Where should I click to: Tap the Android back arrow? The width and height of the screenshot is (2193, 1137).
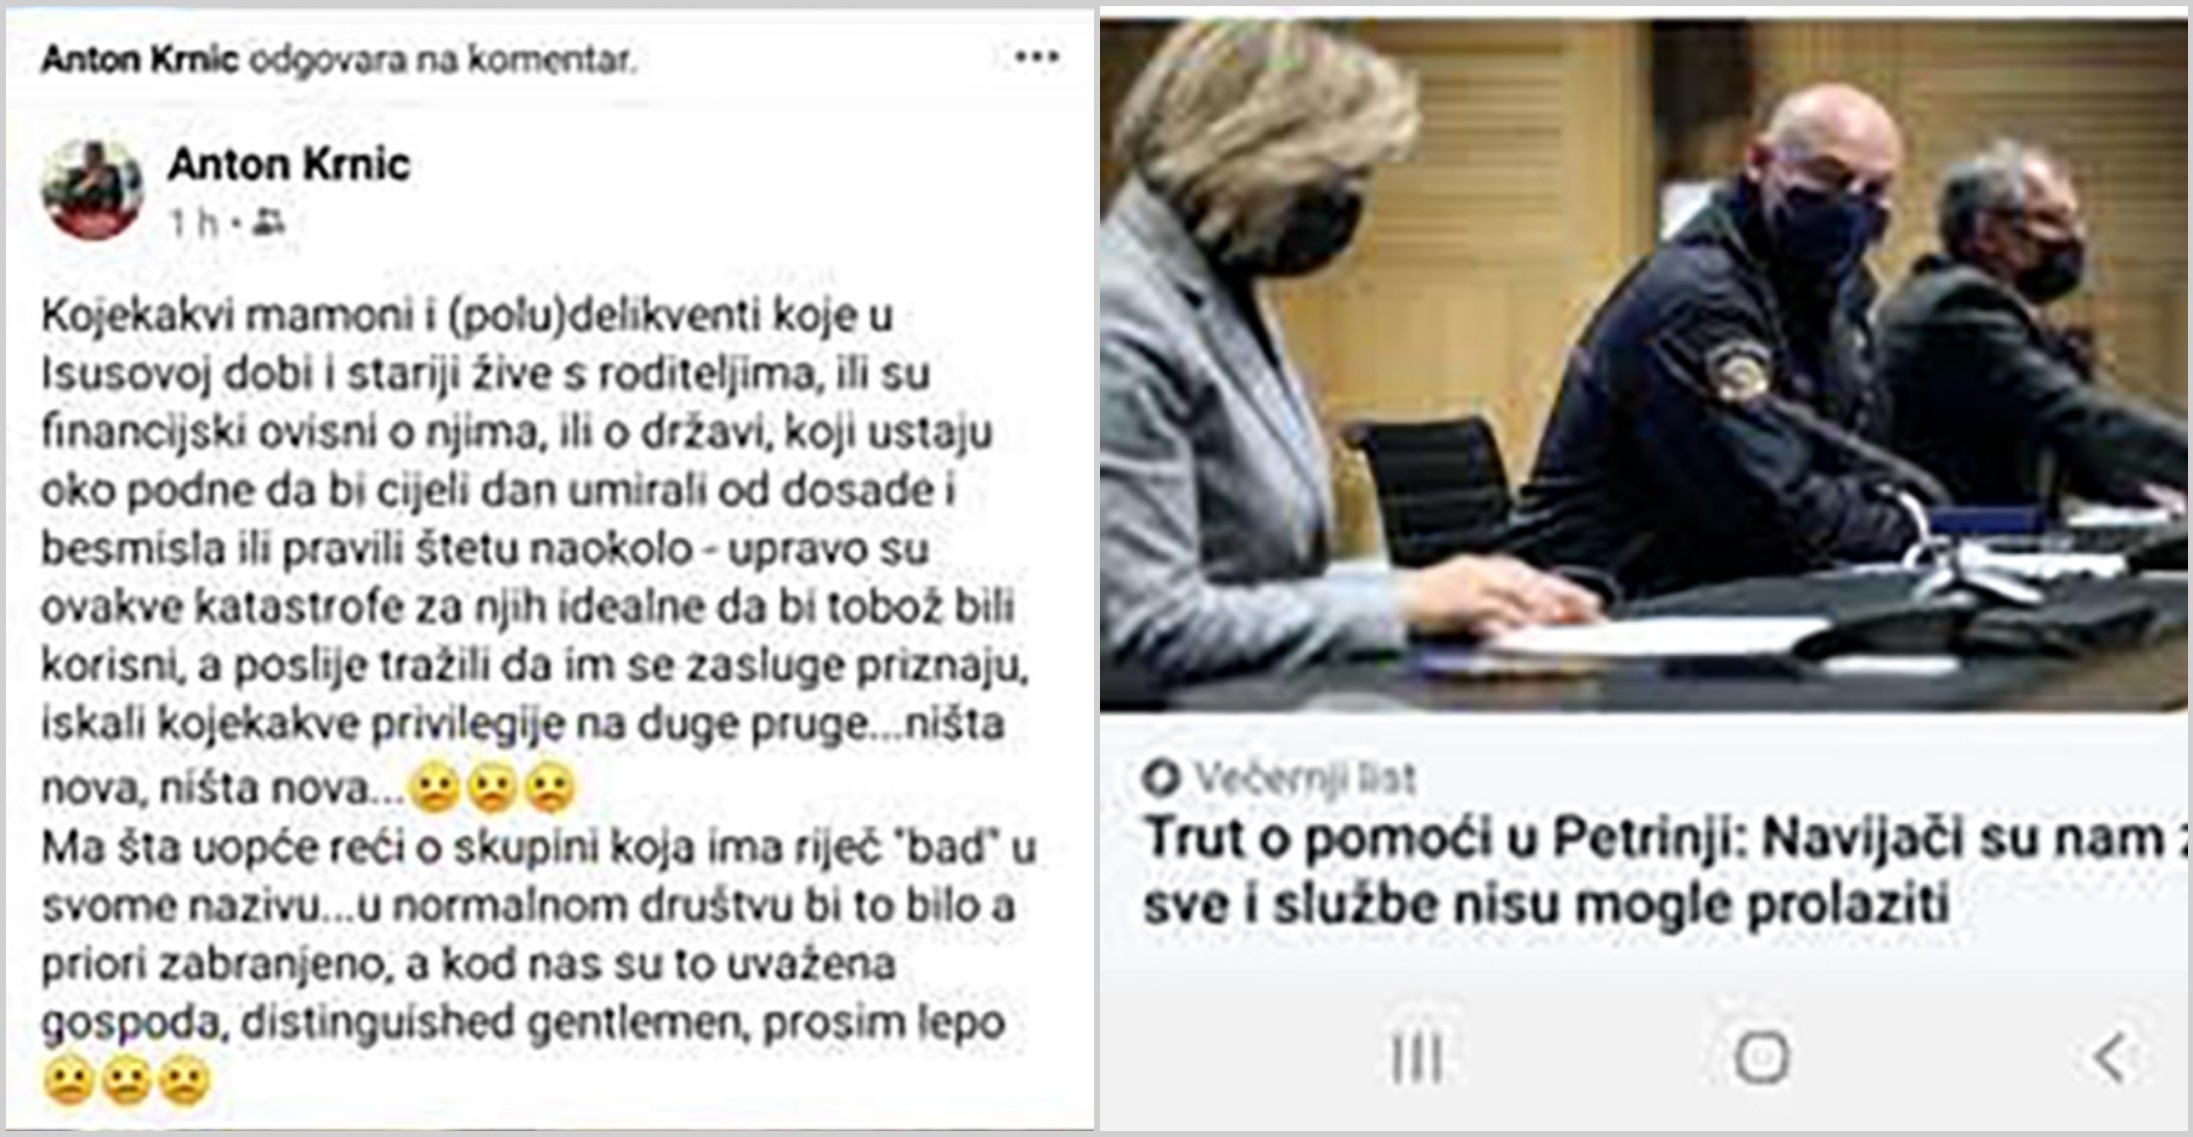(x=2110, y=1056)
